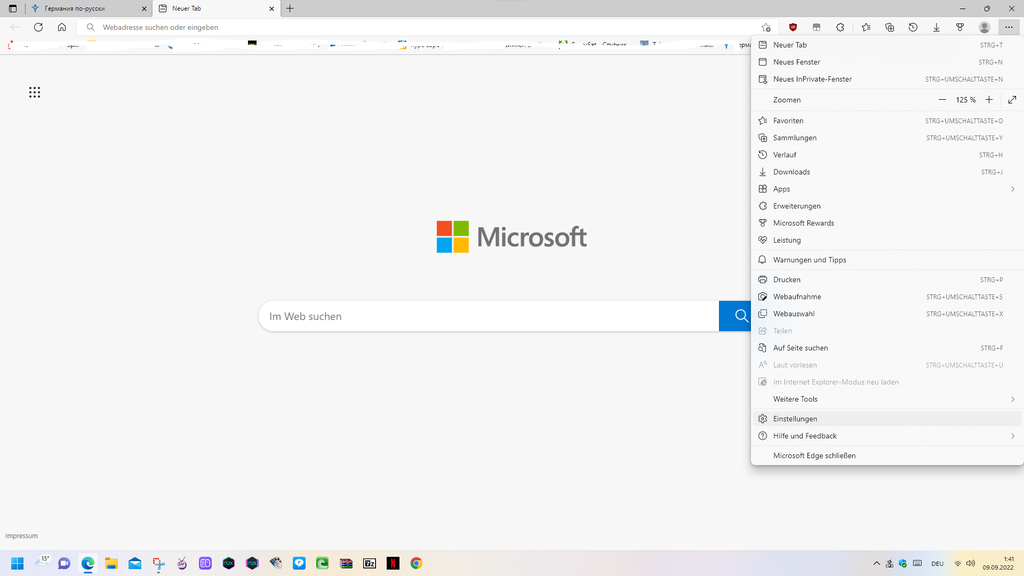The width and height of the screenshot is (1024, 576).
Task: Launch Netflix from taskbar
Action: coord(393,563)
